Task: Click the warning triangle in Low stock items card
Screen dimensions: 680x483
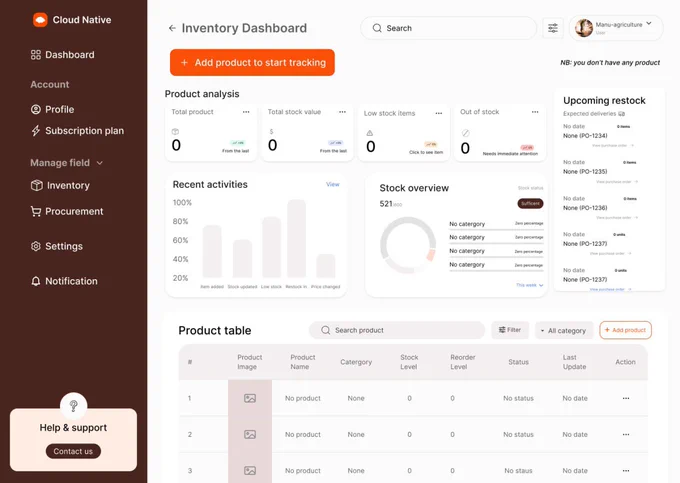Action: point(369,133)
